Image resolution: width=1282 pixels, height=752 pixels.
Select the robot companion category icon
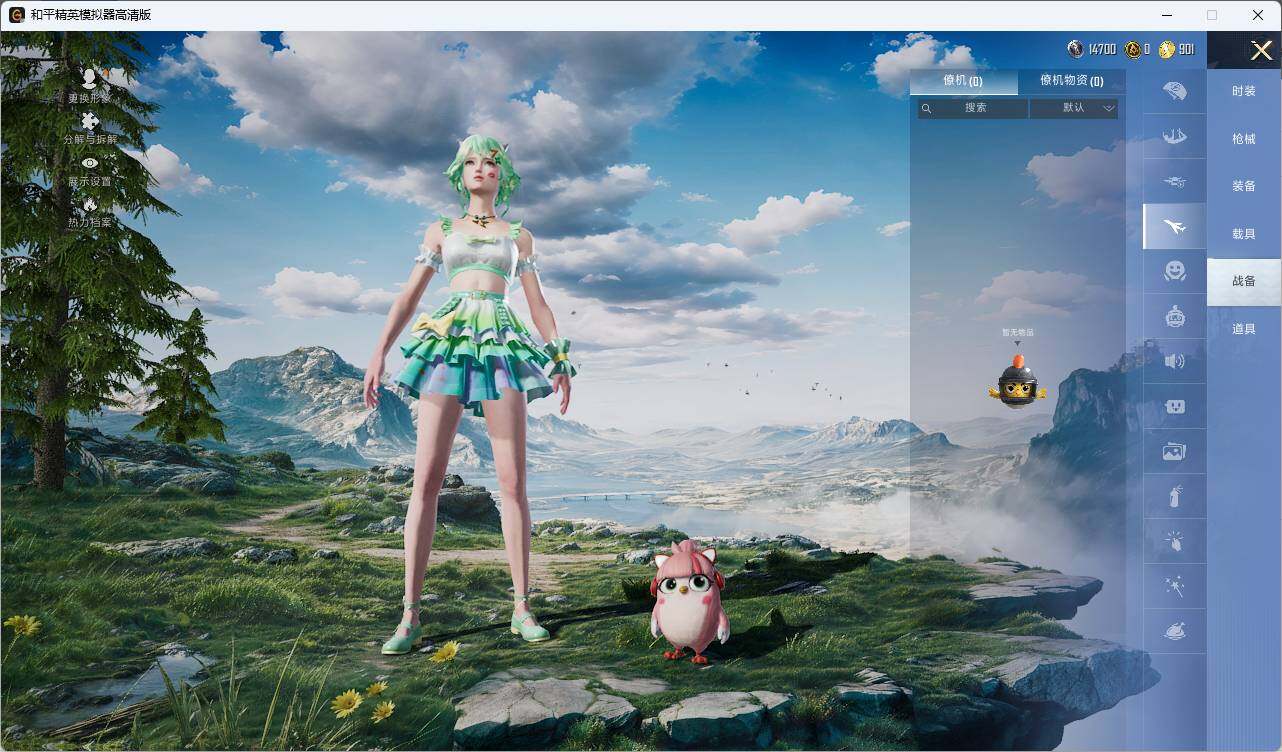[1175, 317]
